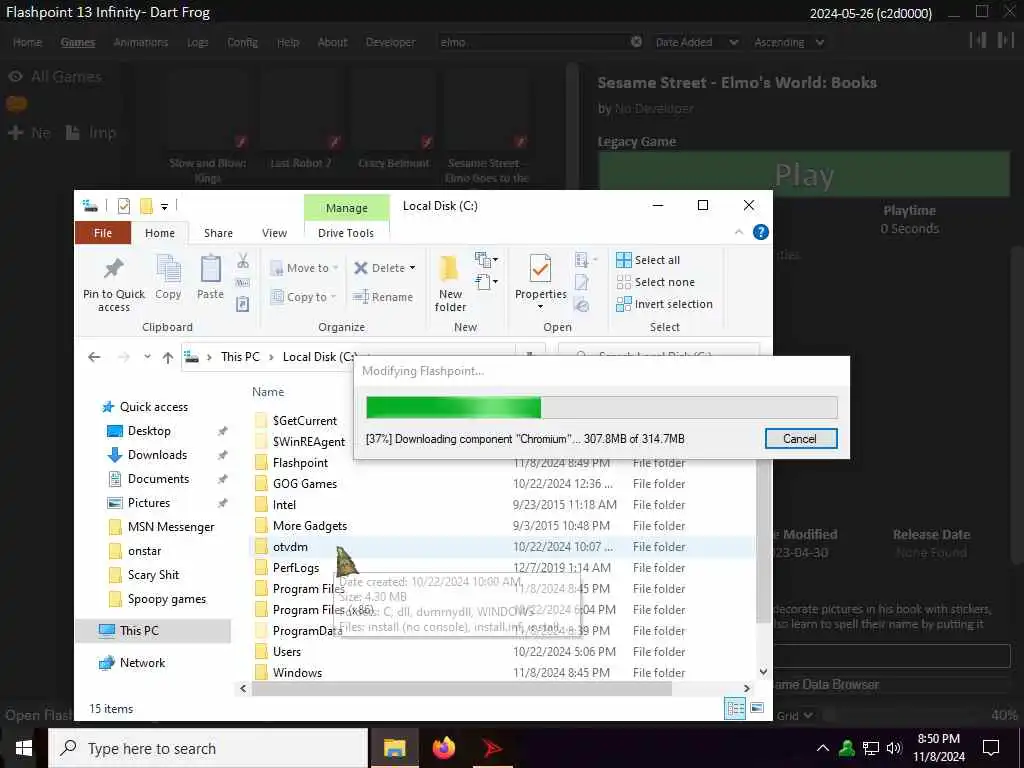Open Explorer help via blue question mark
1024x768 pixels.
761,232
